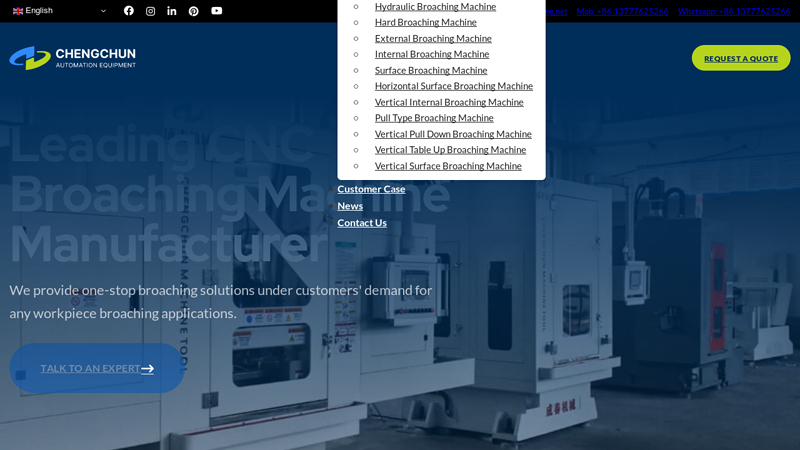Open the YouTube social icon
Screen dimensions: 800x450
coord(216,11)
